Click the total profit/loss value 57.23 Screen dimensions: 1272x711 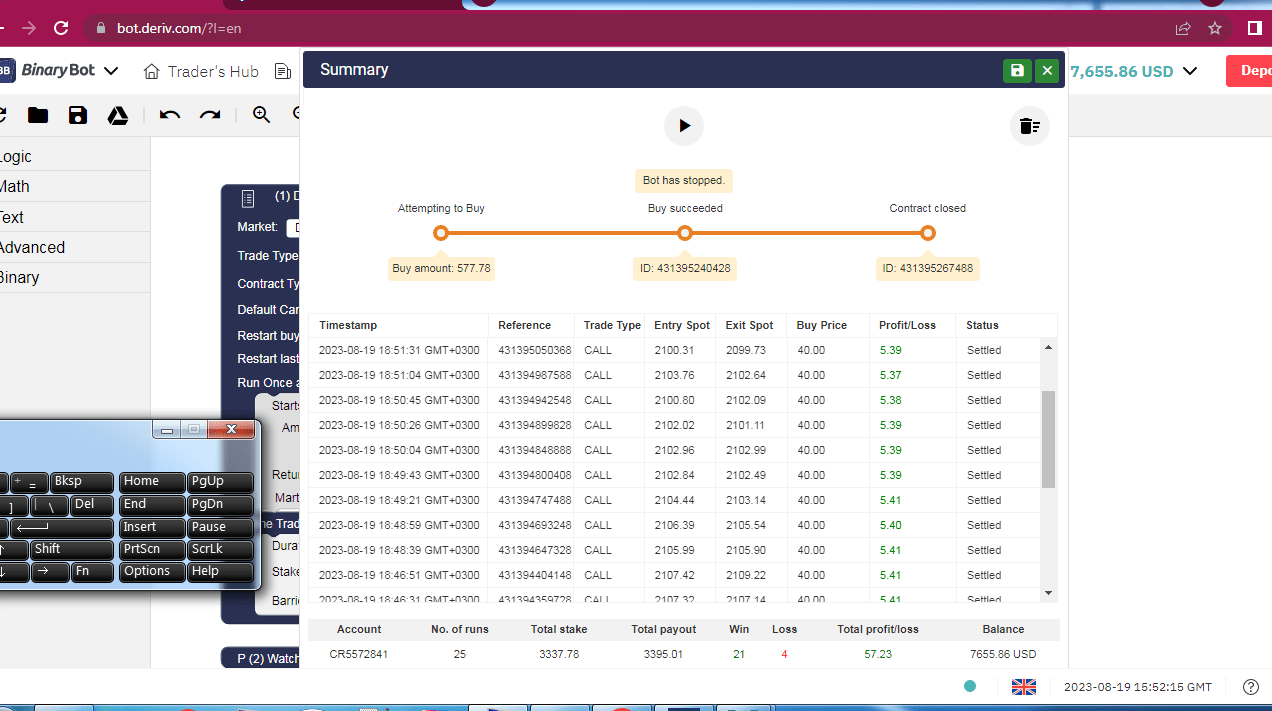click(878, 654)
